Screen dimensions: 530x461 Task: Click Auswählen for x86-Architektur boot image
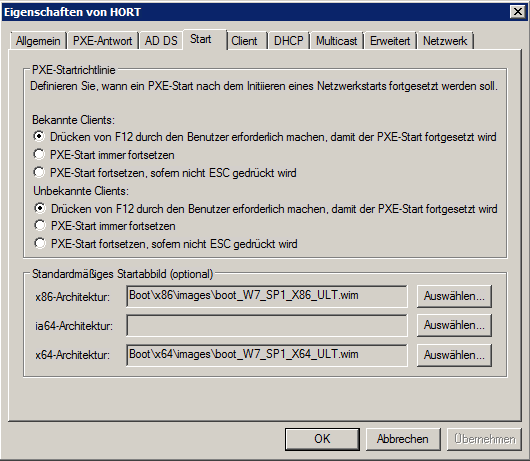click(454, 296)
